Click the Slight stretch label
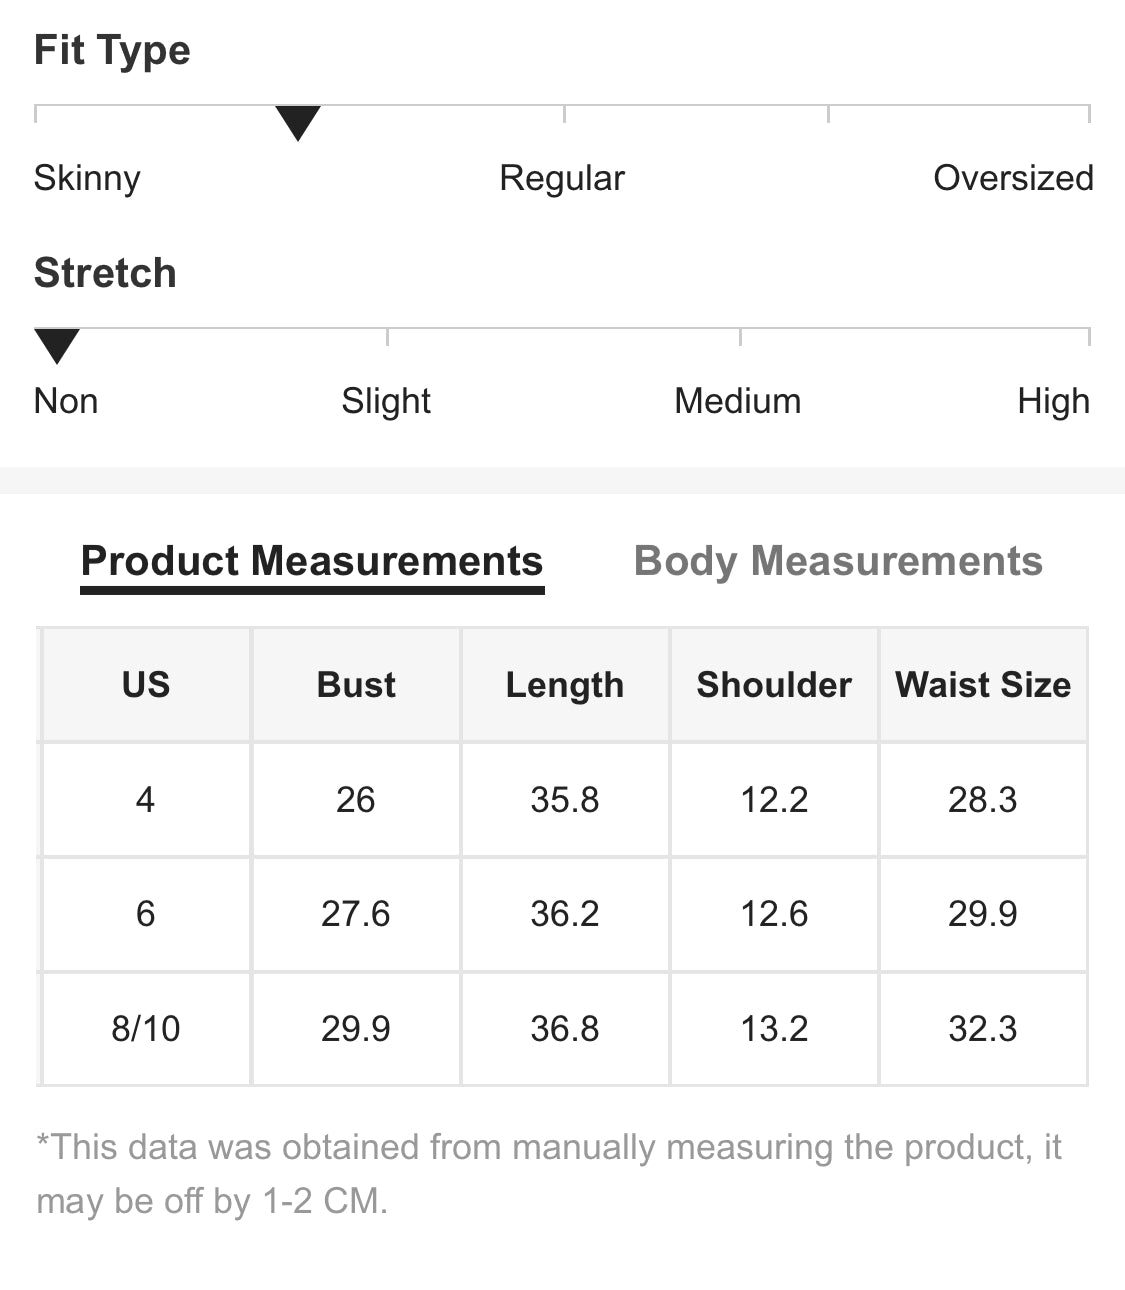The width and height of the screenshot is (1125, 1290). (386, 402)
